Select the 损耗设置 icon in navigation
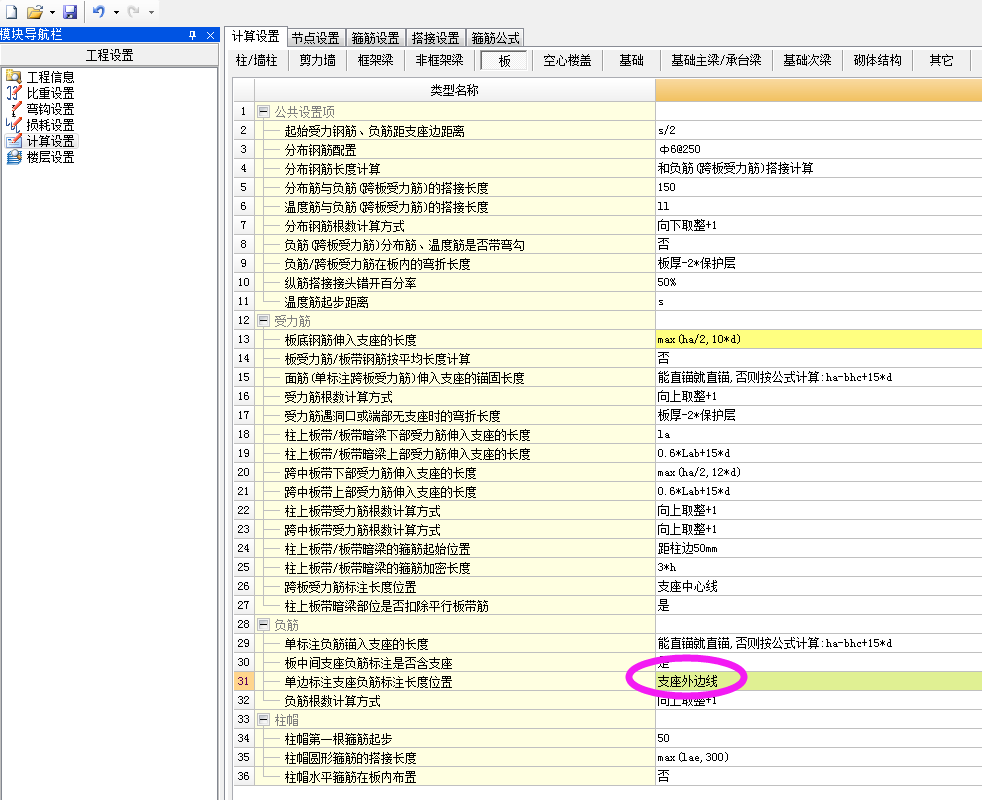Screen dimensions: 982x800 point(14,125)
